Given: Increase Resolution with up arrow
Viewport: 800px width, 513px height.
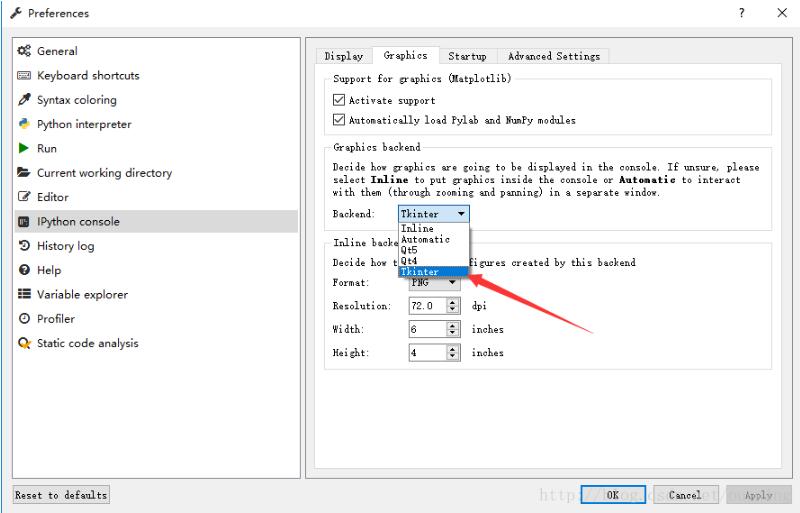Looking at the screenshot, I should pos(453,302).
